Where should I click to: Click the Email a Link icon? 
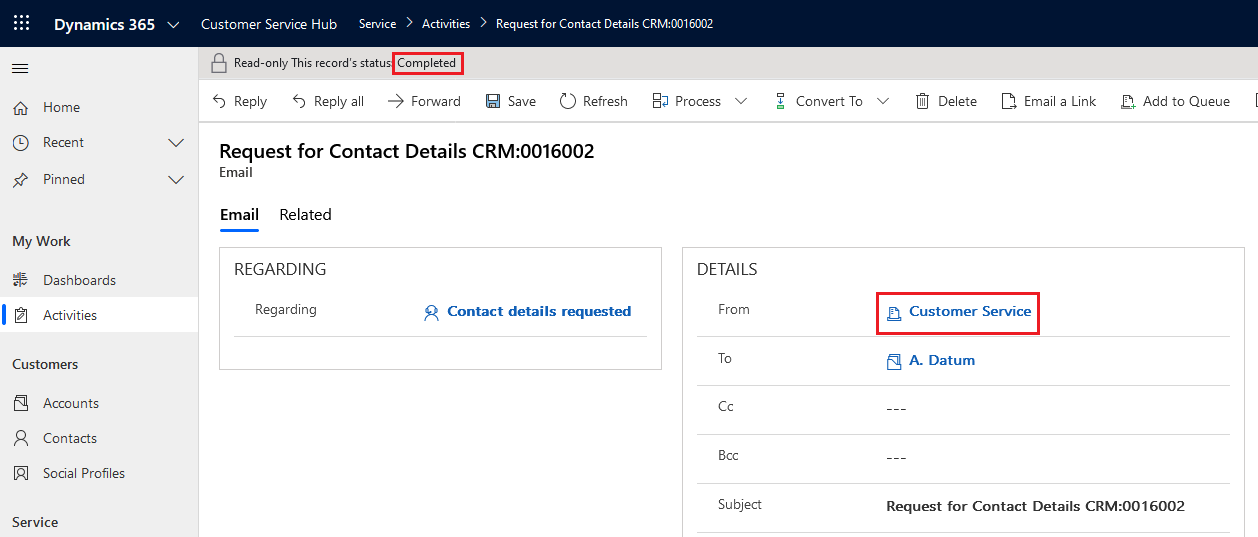(1009, 101)
